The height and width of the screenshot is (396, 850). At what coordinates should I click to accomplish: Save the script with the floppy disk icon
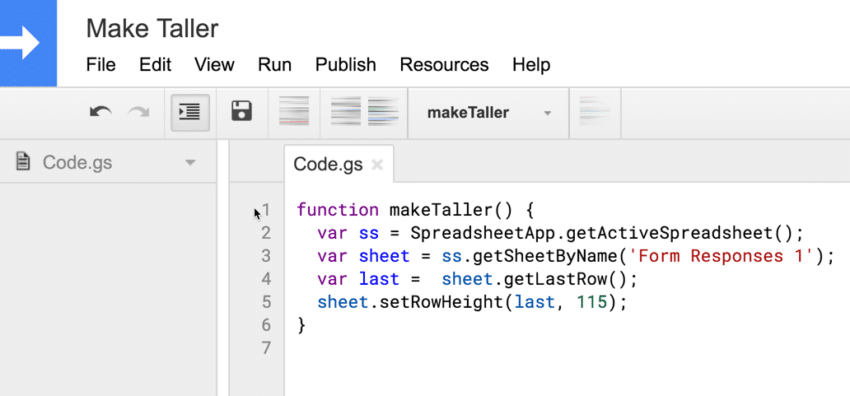(242, 111)
